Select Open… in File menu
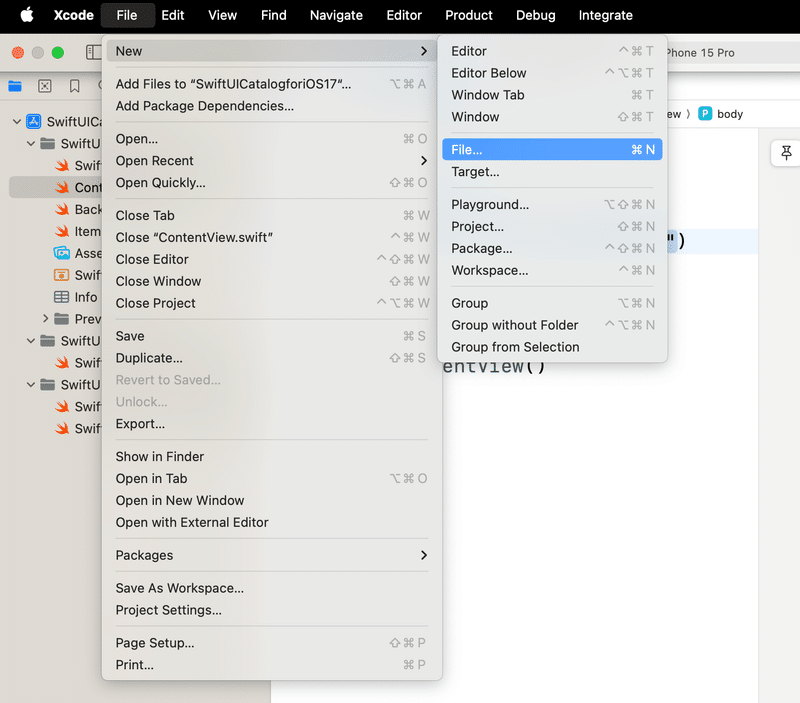The image size is (800, 703). (x=272, y=139)
